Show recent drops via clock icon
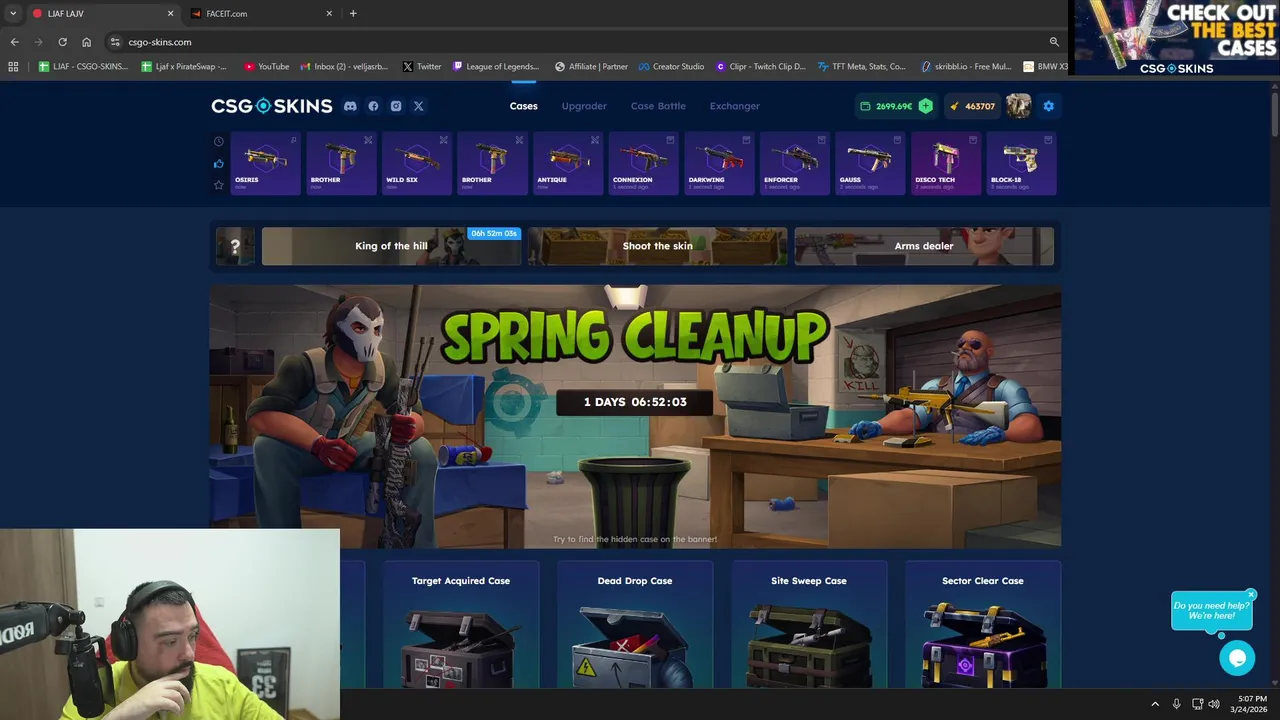Viewport: 1280px width, 720px height. (x=219, y=142)
